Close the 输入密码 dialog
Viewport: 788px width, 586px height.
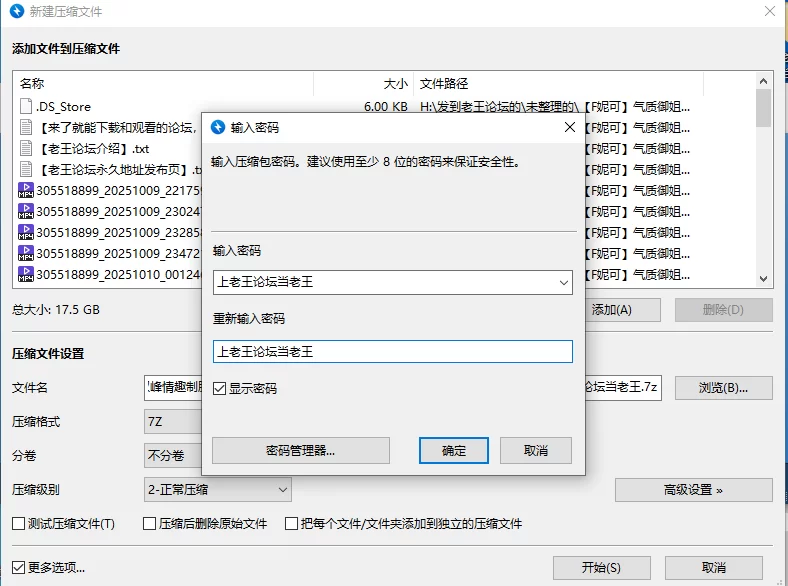click(x=569, y=127)
